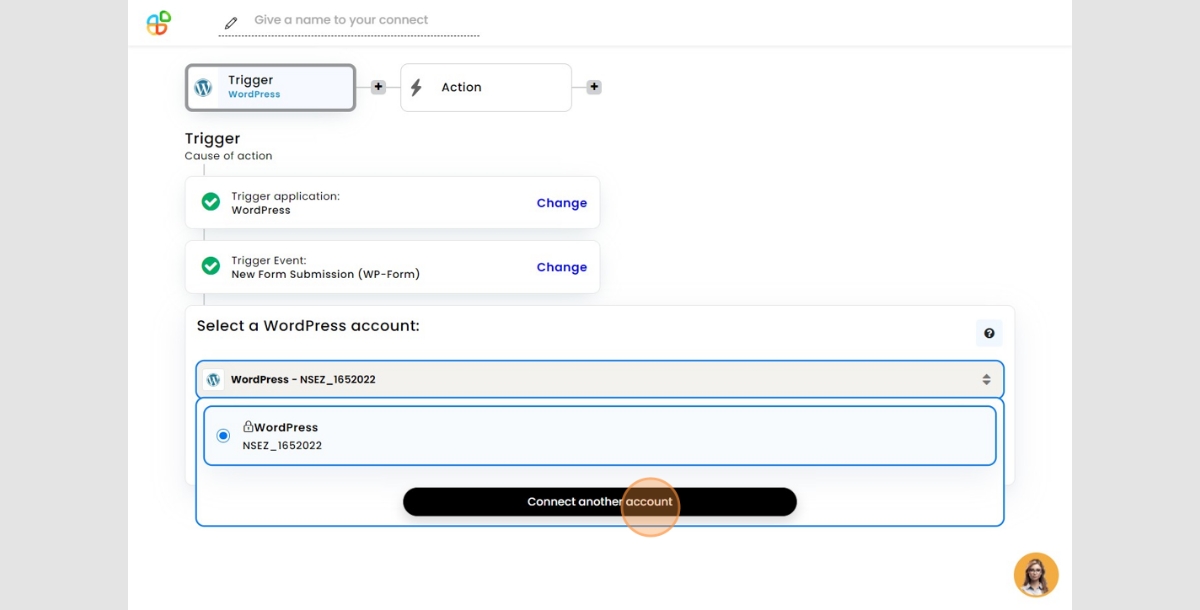The width and height of the screenshot is (1200, 610).
Task: Open the help question mark icon
Action: (989, 333)
